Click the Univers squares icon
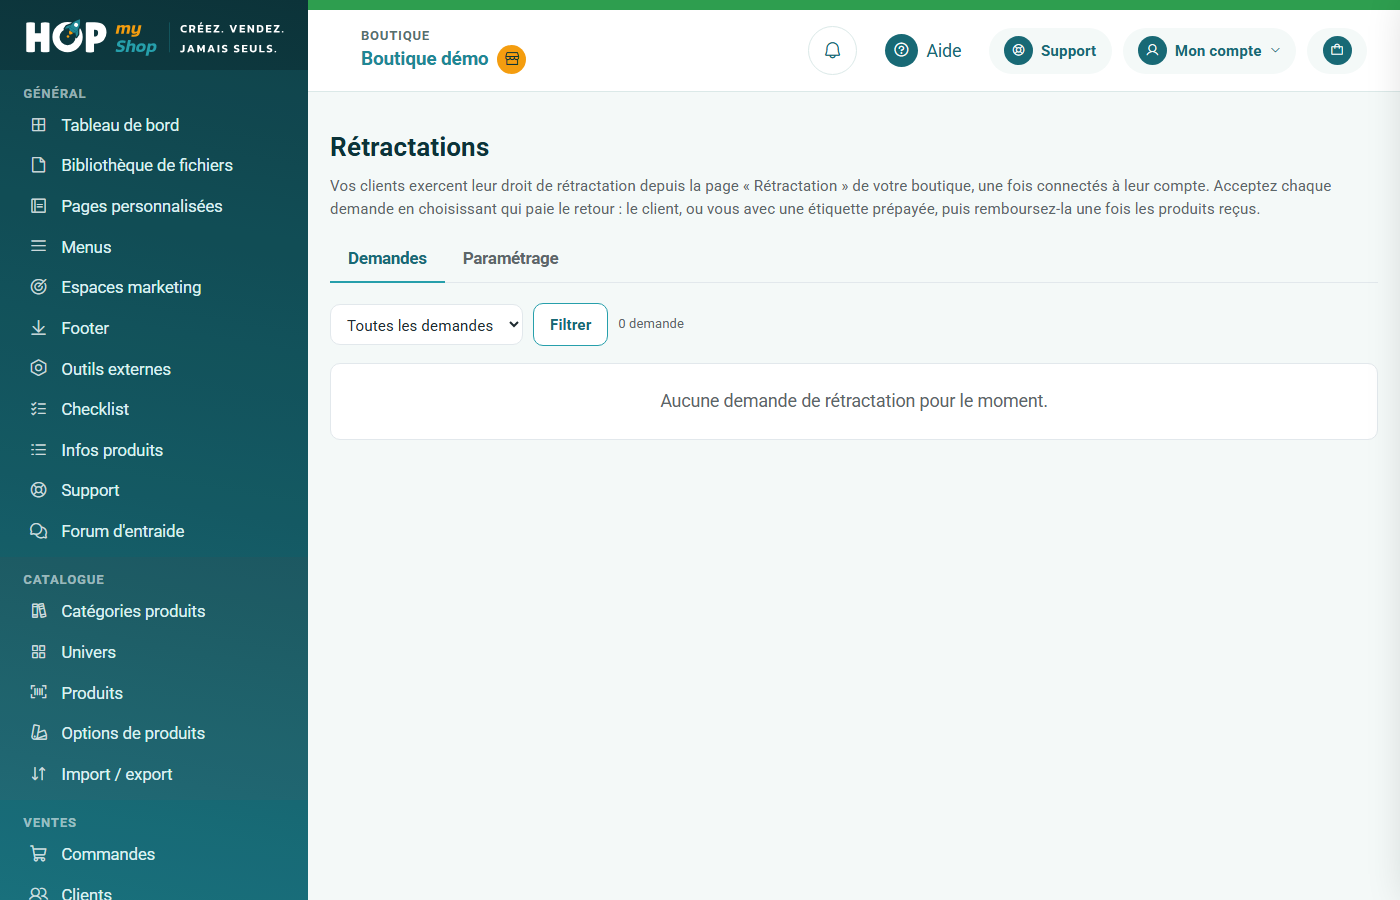Screen dimensions: 1400x900 [39, 652]
